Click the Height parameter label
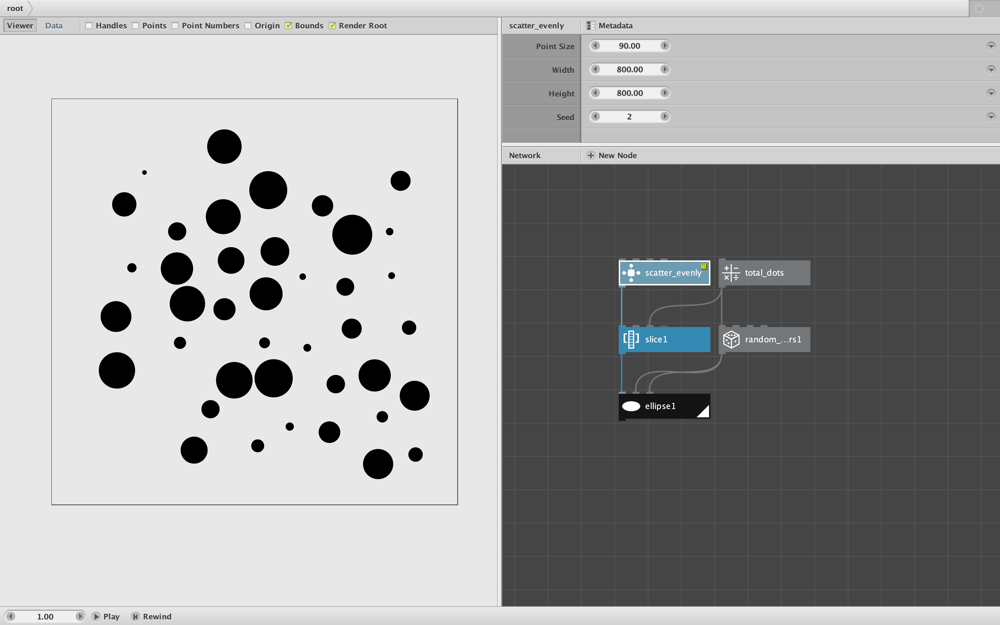This screenshot has height=625, width=1000. coord(561,94)
